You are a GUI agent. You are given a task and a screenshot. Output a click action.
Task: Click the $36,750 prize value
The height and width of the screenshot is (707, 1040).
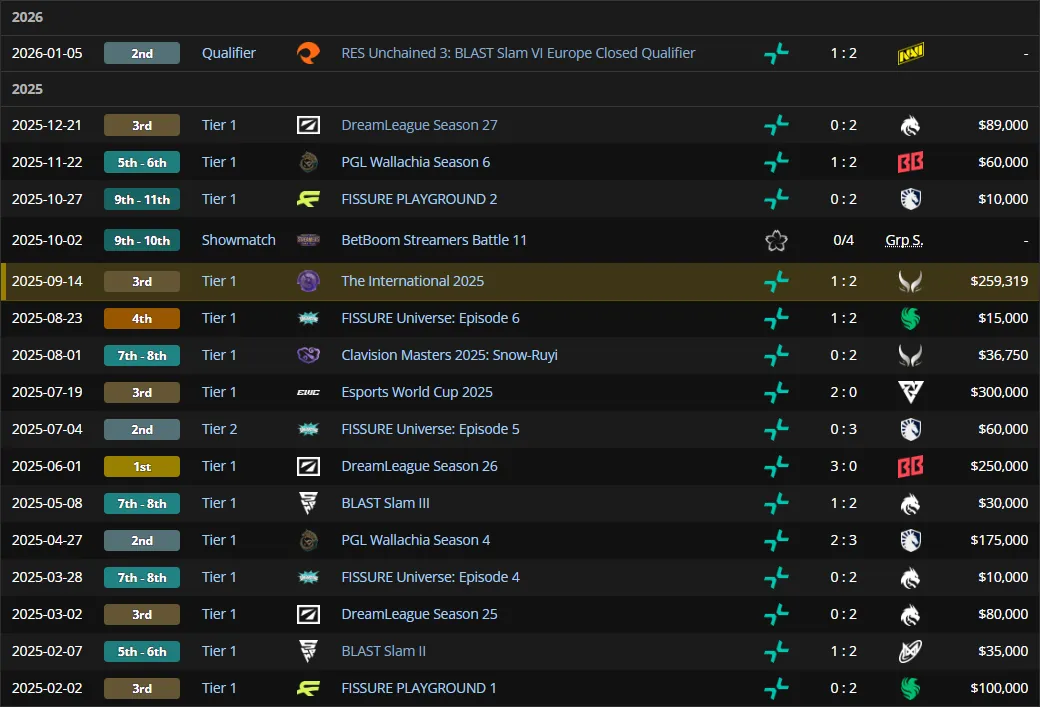(1003, 355)
